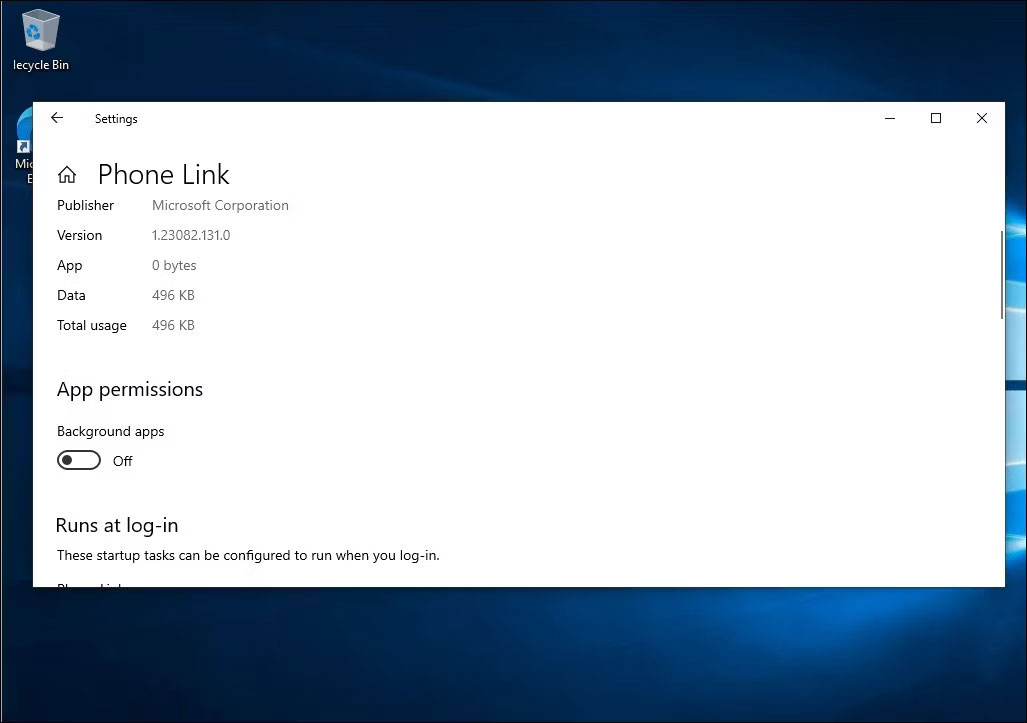Open the Recycle Bin on the desktop
This screenshot has width=1027, height=723.
pyautogui.click(x=40, y=30)
